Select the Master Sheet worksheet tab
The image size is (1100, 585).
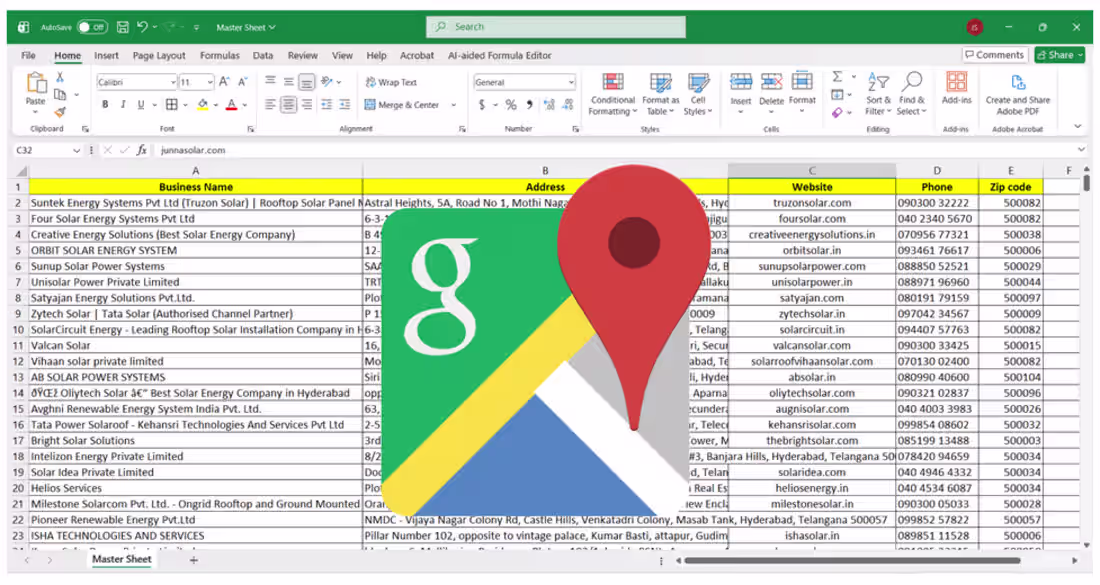click(x=121, y=559)
